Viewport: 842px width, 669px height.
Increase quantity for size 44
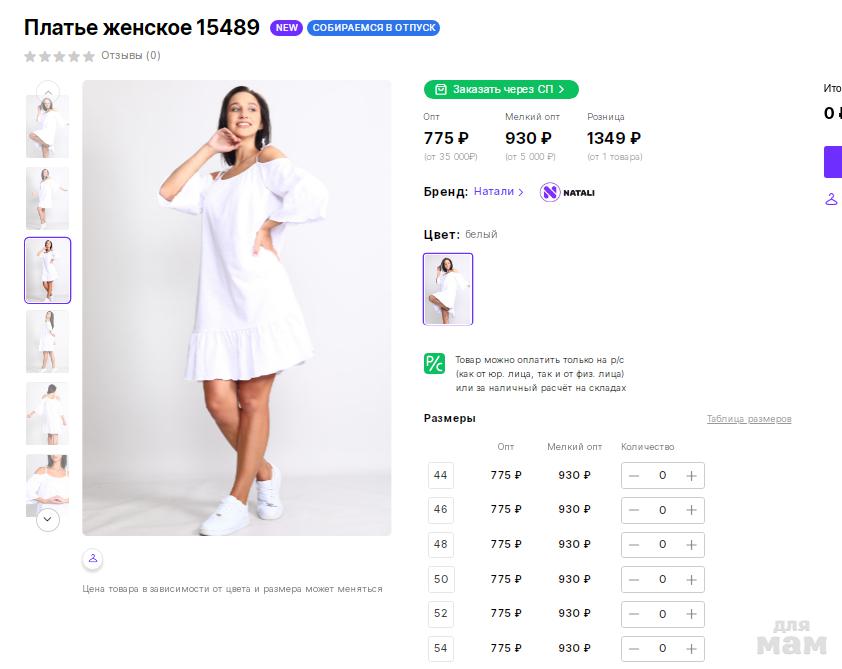click(x=691, y=476)
